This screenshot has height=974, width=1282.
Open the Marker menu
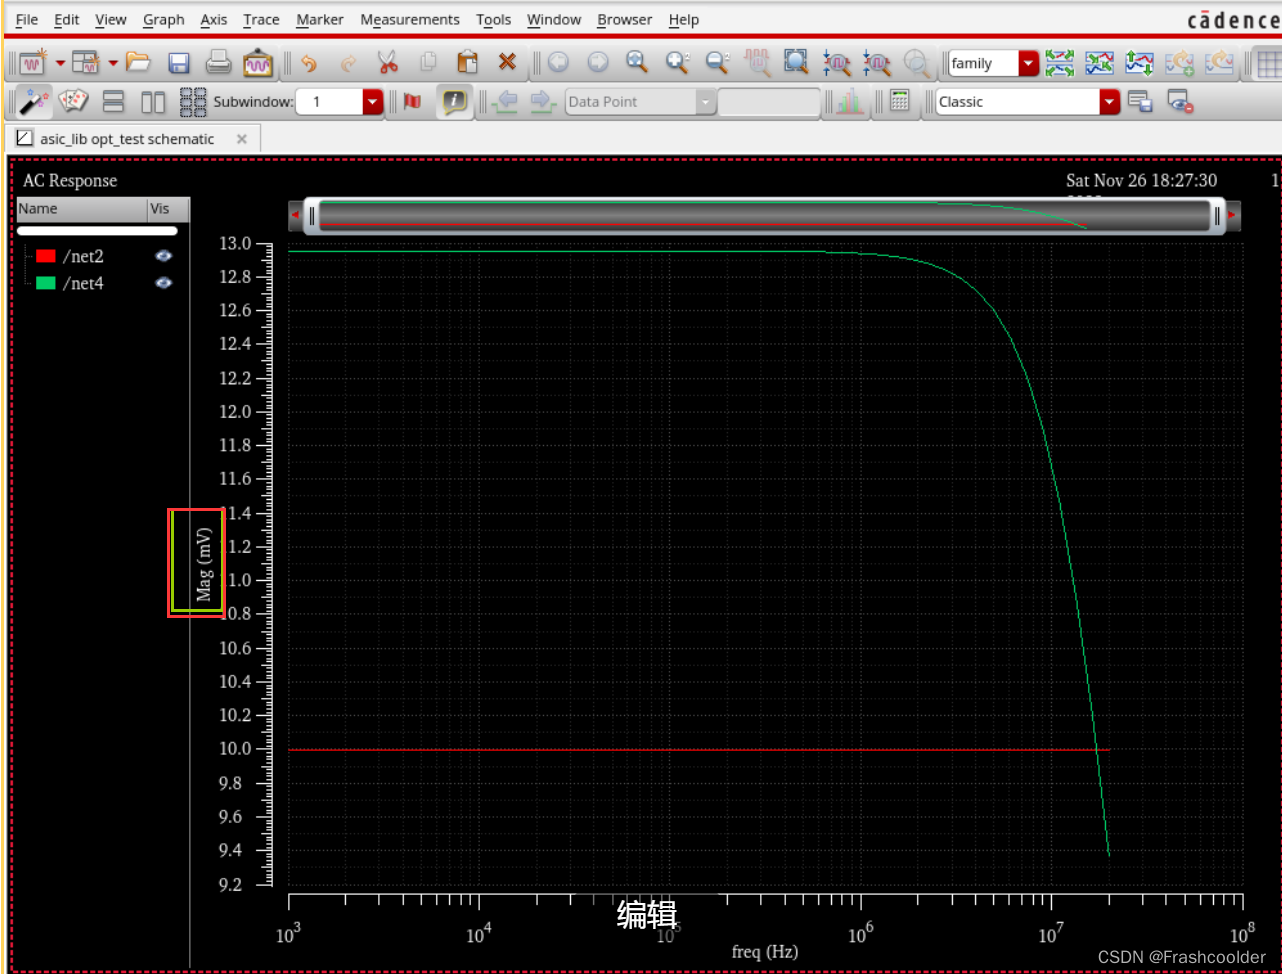point(320,19)
